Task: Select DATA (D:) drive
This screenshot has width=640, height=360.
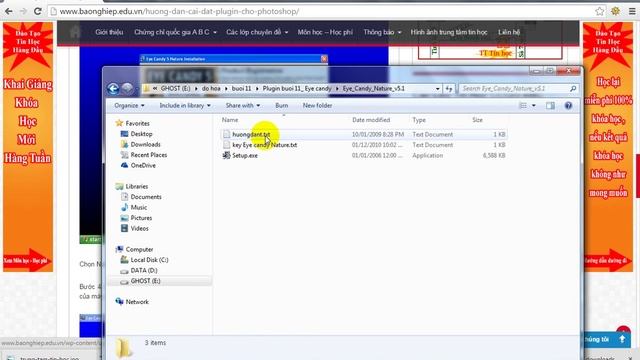Action: [144, 271]
